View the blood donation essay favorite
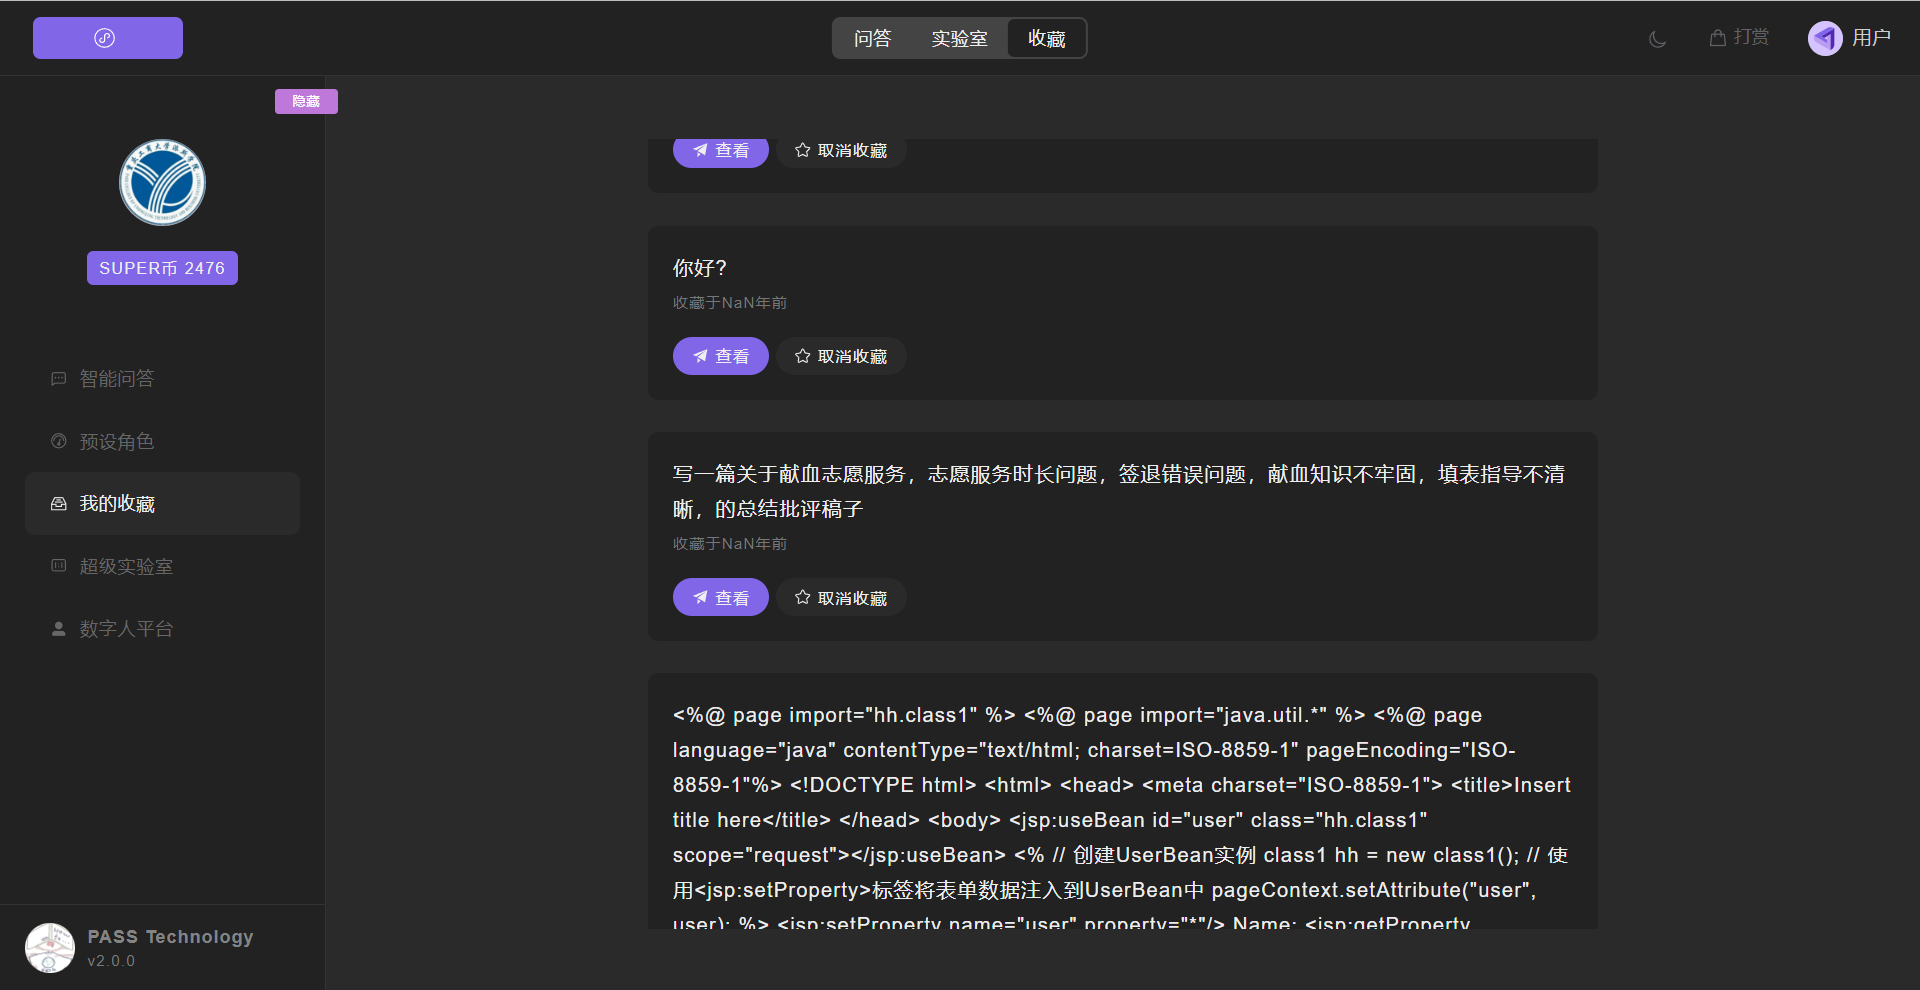The height and width of the screenshot is (990, 1920). [720, 597]
